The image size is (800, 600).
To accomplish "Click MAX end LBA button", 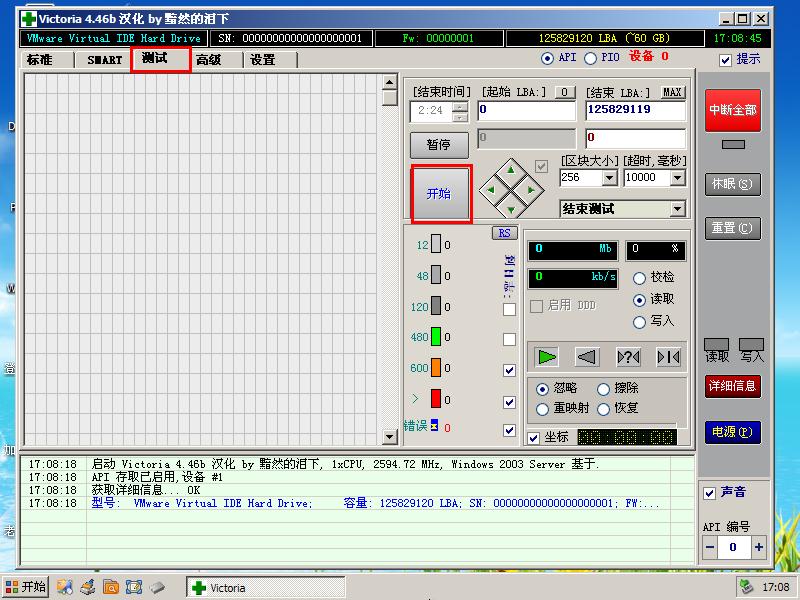I will (672, 92).
